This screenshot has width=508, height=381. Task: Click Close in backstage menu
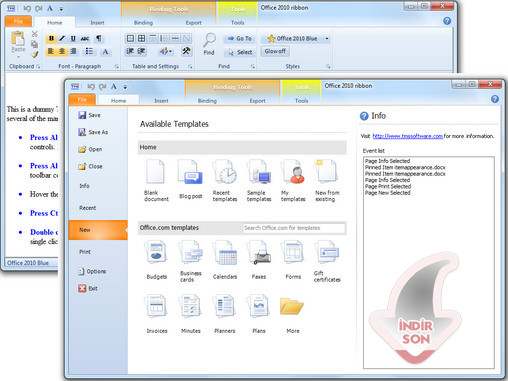[x=90, y=166]
